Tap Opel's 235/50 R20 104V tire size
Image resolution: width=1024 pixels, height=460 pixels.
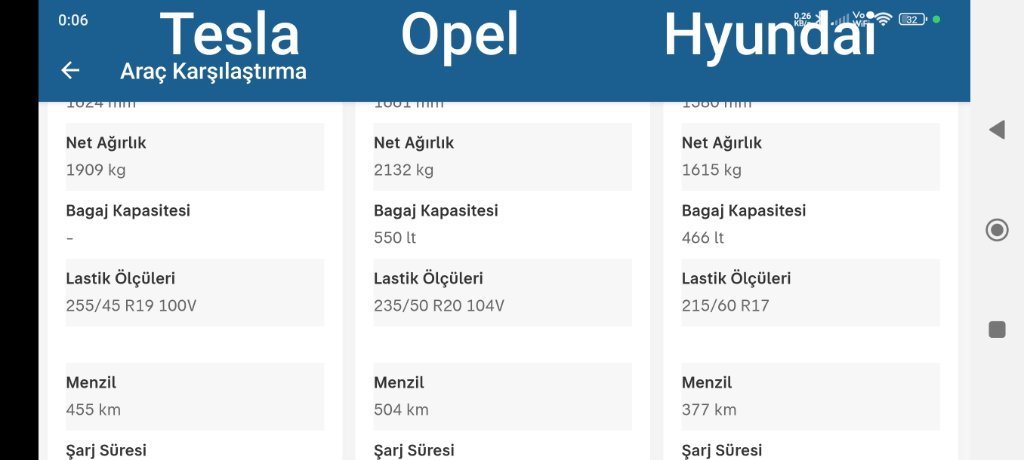pyautogui.click(x=439, y=305)
